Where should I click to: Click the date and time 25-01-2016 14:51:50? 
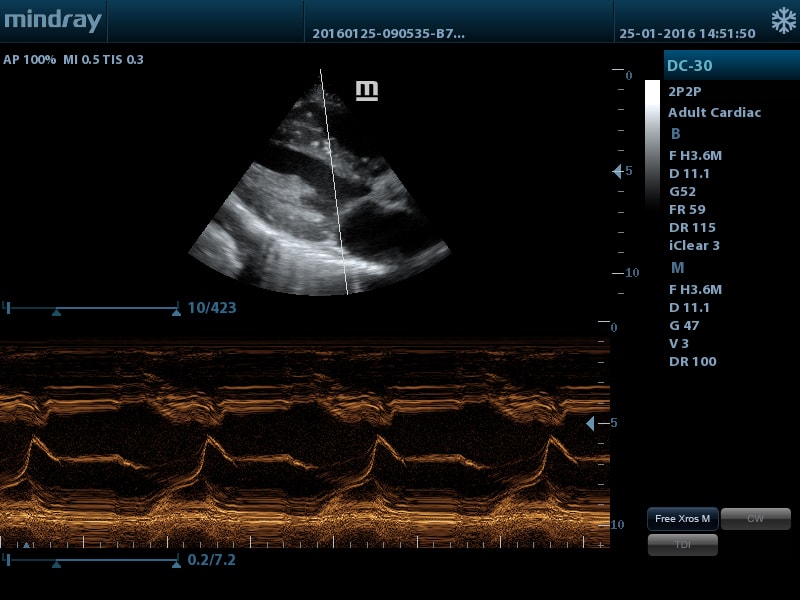click(x=687, y=34)
